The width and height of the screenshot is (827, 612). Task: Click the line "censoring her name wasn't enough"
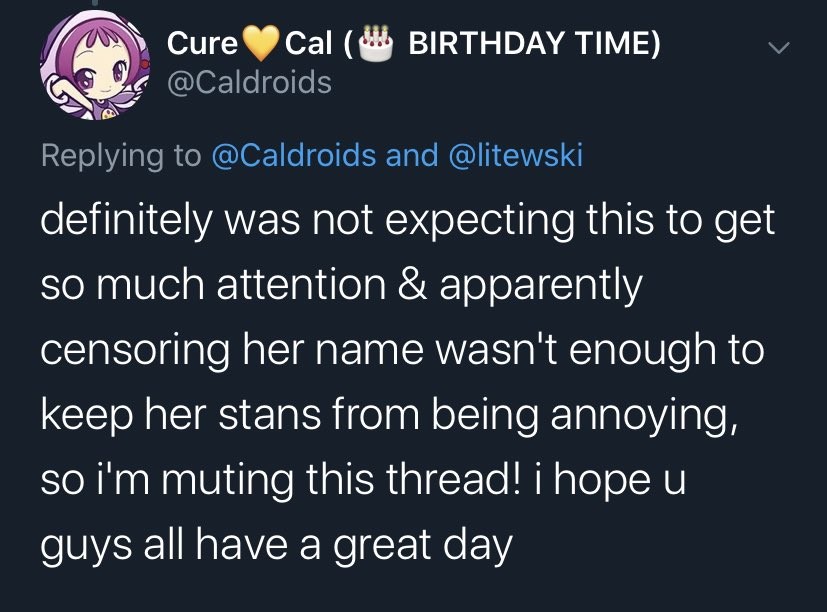(x=402, y=350)
